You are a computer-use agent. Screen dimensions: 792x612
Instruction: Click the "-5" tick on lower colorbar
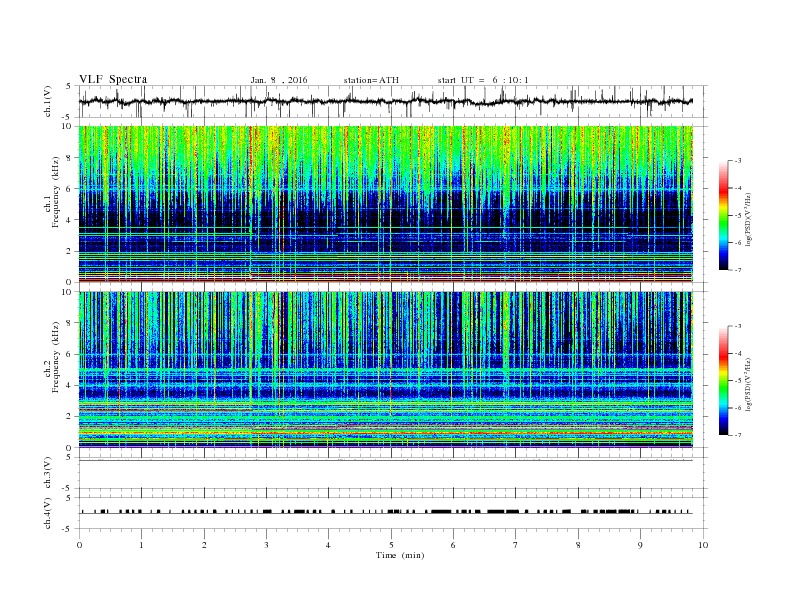(737, 381)
